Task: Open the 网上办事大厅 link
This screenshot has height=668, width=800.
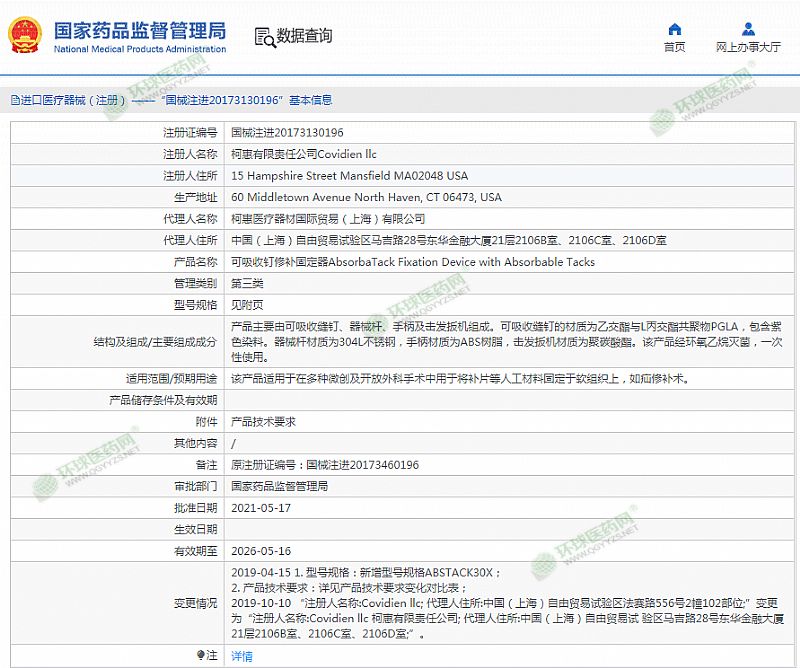Action: 748,47
